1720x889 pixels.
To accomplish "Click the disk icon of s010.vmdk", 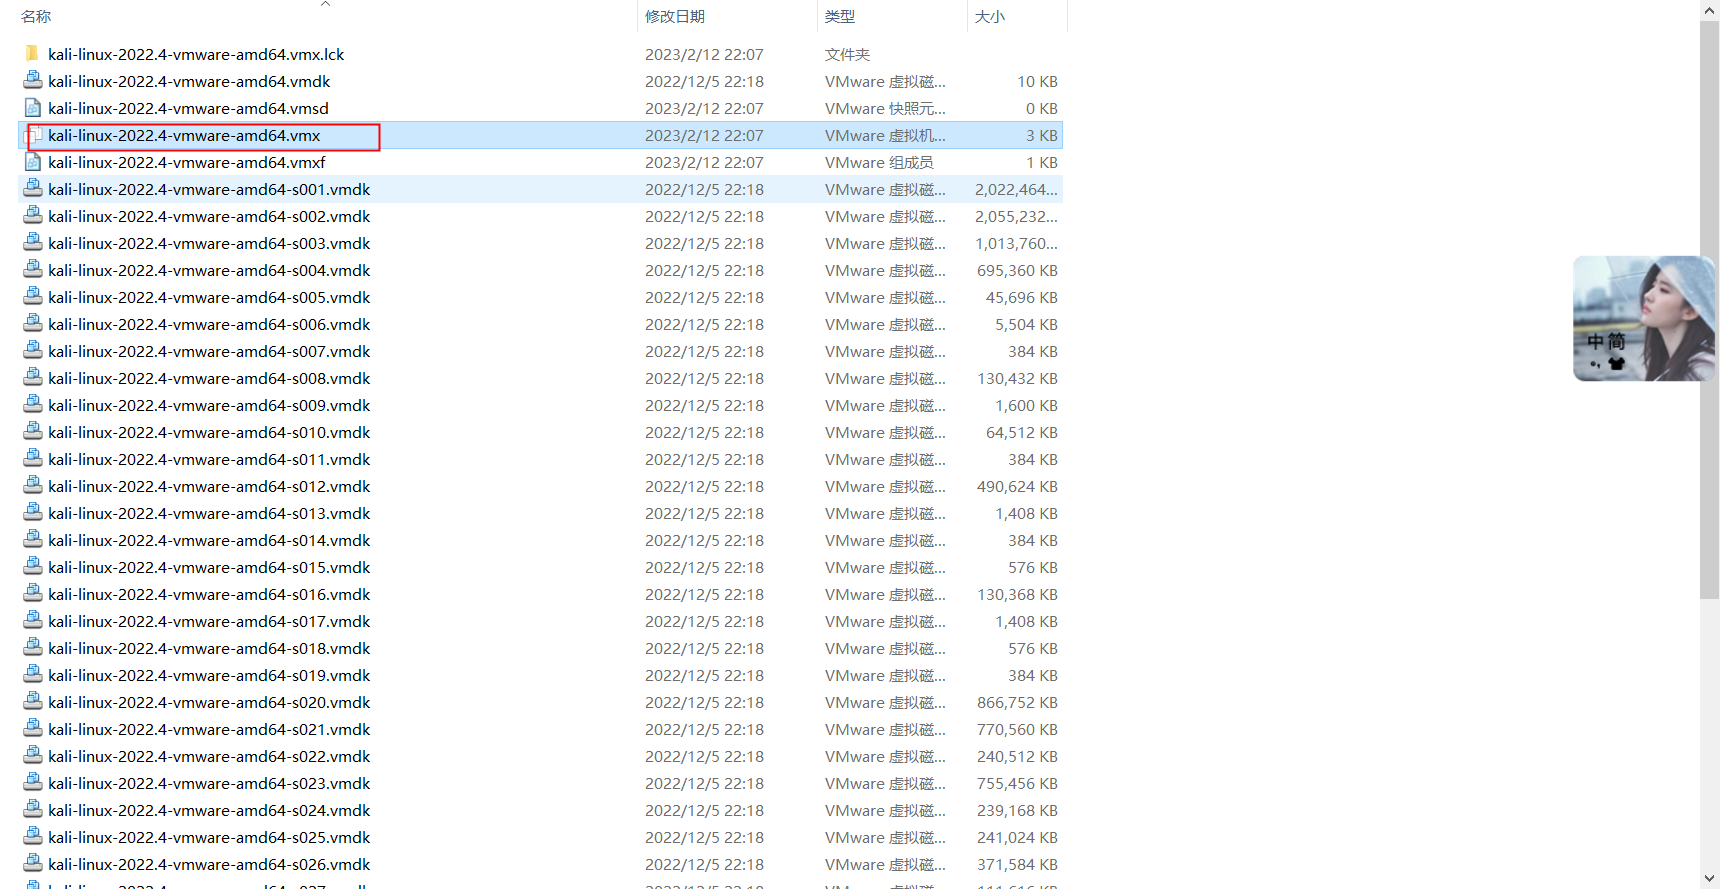I will tap(32, 431).
